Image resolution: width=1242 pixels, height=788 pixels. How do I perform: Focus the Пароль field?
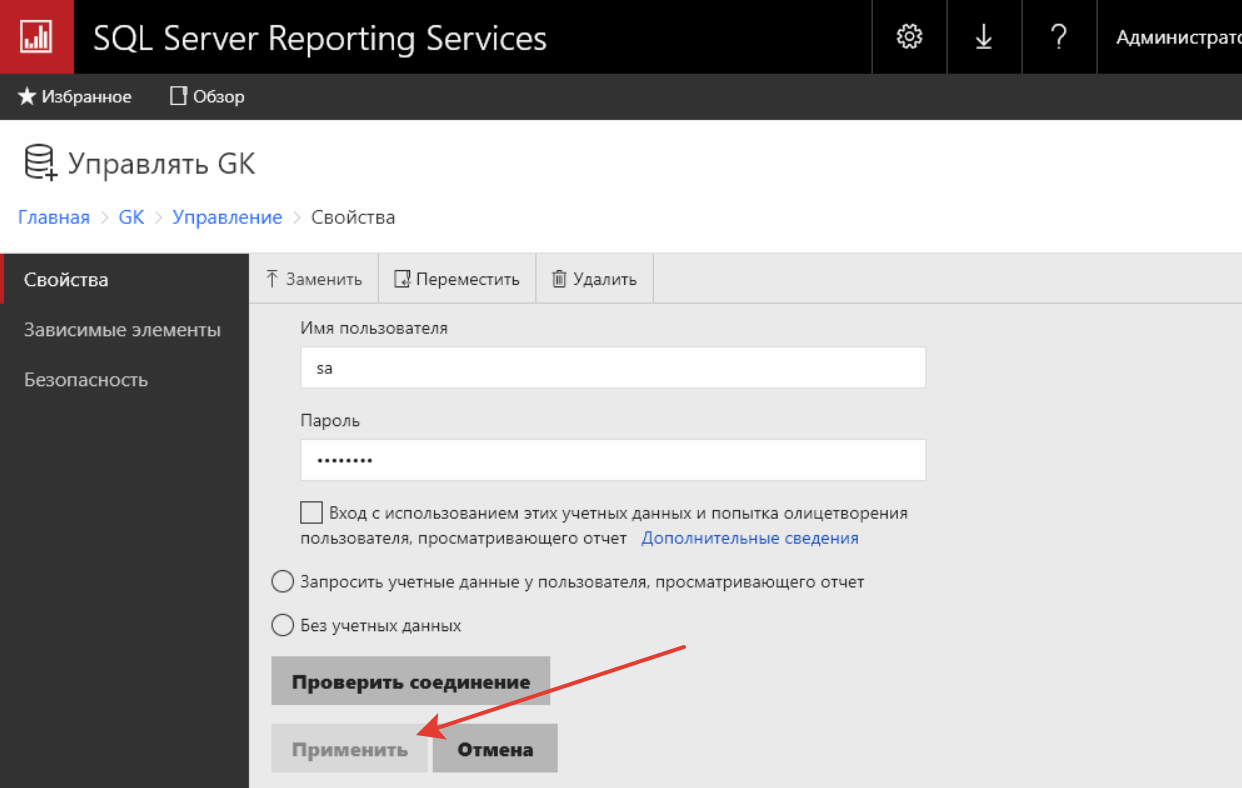coord(613,460)
